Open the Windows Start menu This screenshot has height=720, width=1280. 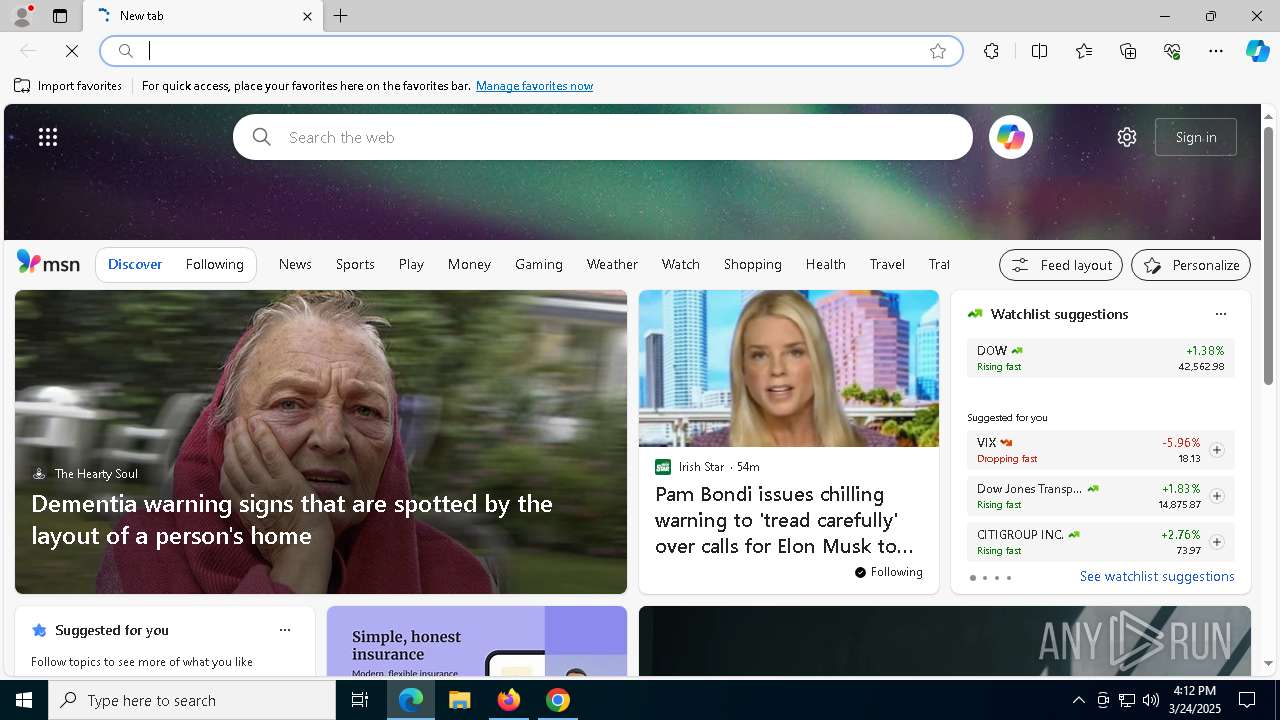(24, 700)
